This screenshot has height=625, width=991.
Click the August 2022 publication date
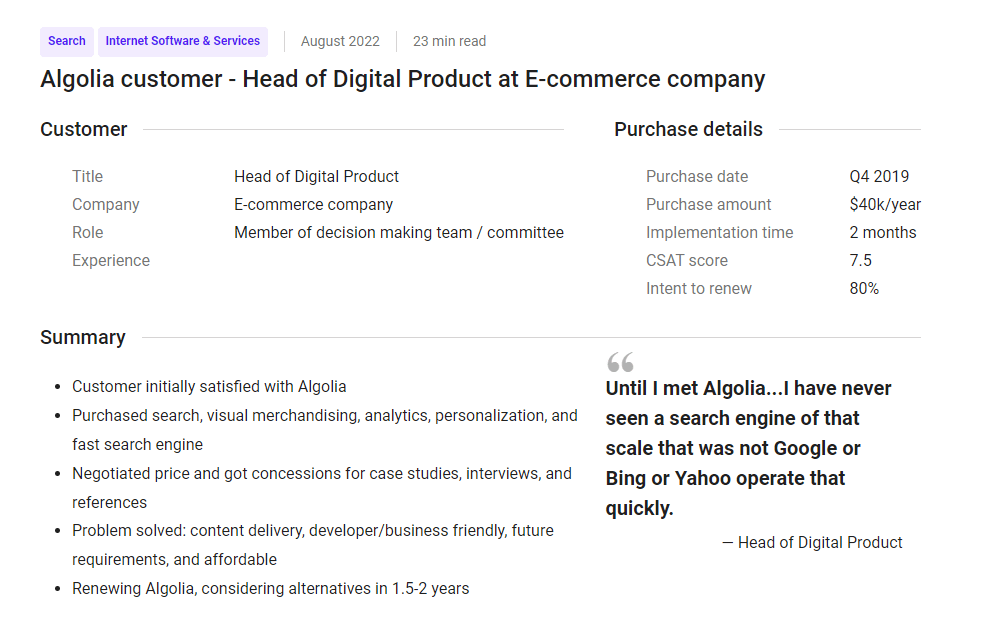point(340,41)
